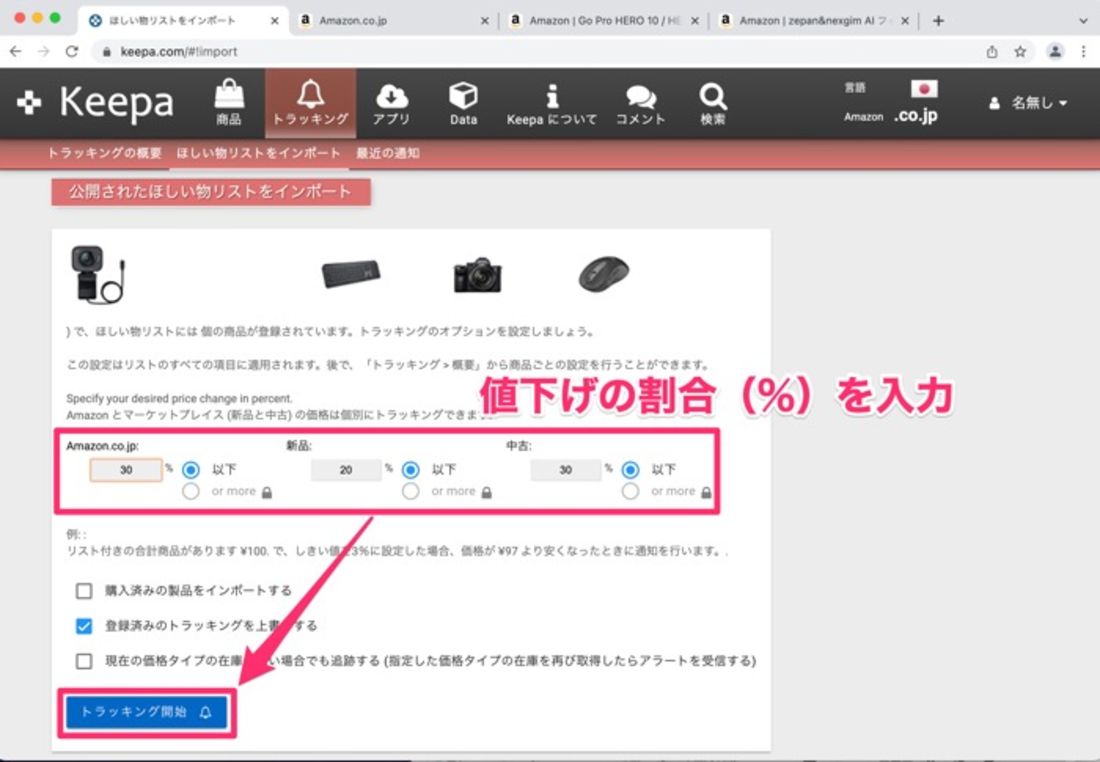The width and height of the screenshot is (1100, 762).
Task: Enable 購入済みの製品をインポートする checkbox
Action: pos(84,591)
